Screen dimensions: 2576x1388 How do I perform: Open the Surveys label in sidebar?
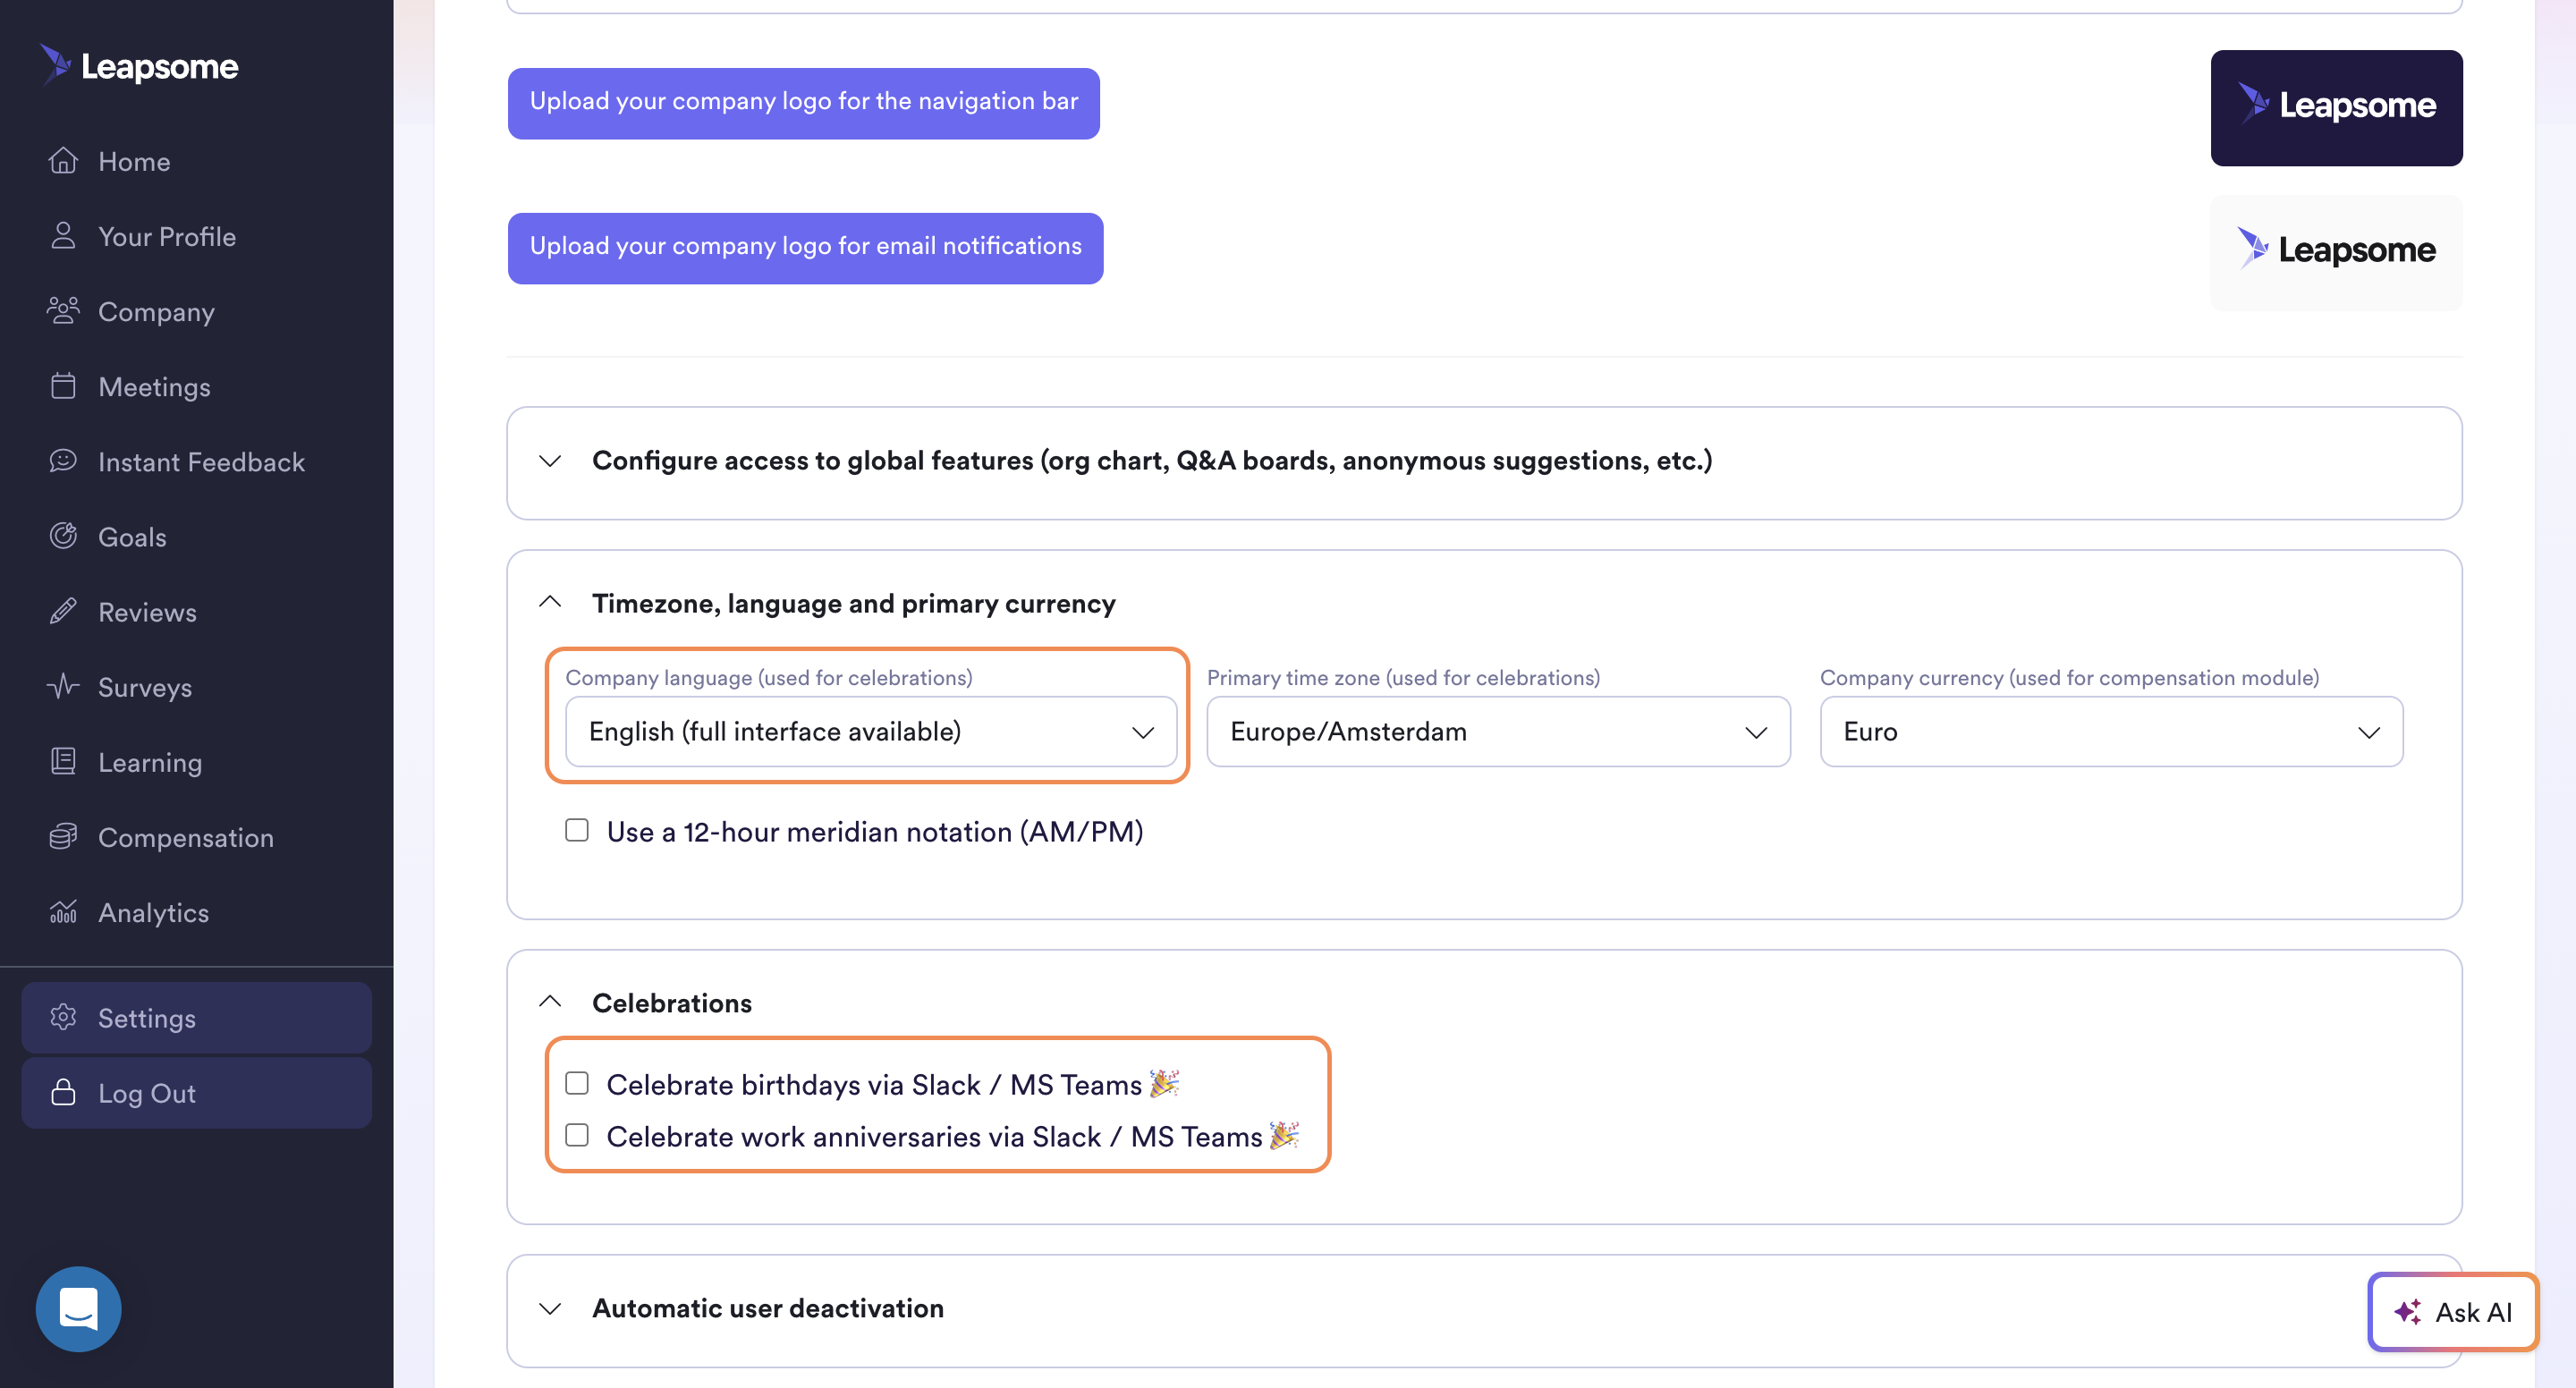[x=145, y=687]
